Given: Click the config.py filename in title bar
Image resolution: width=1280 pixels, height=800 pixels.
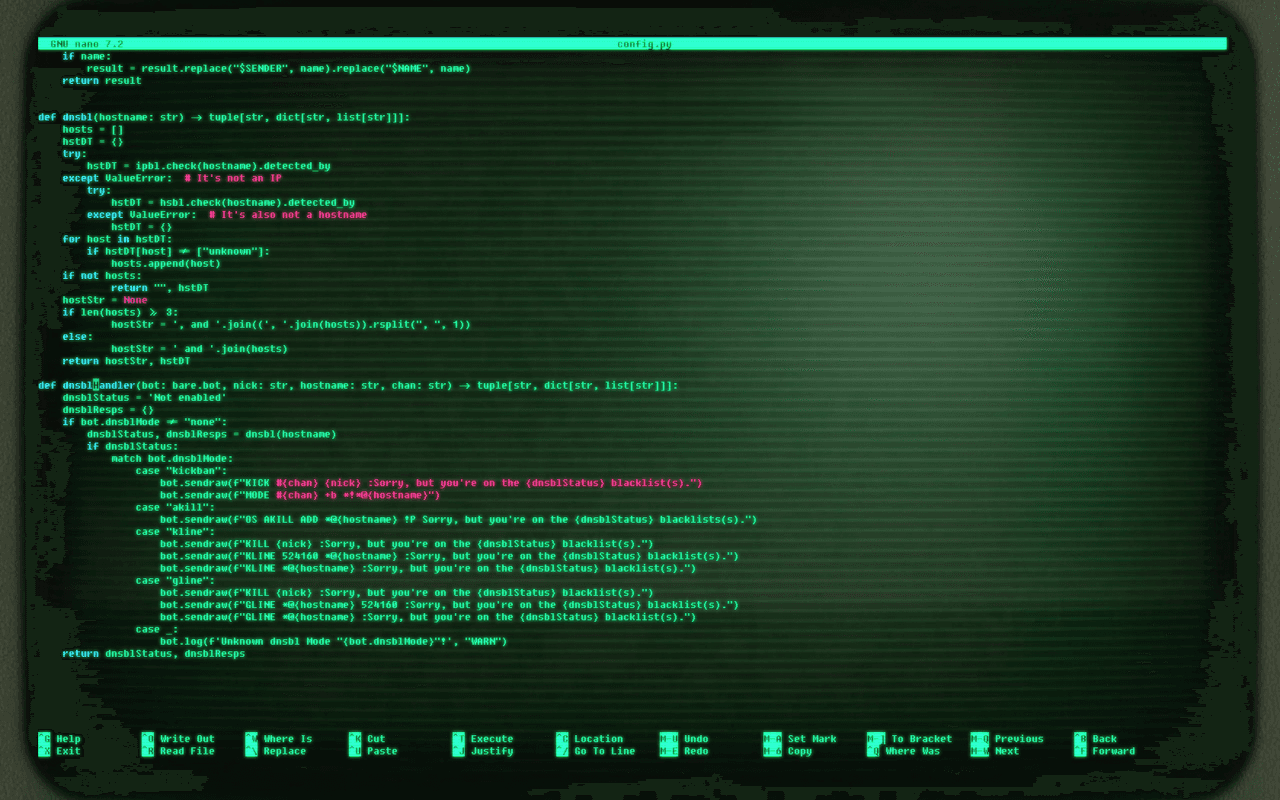Looking at the screenshot, I should click(x=644, y=44).
